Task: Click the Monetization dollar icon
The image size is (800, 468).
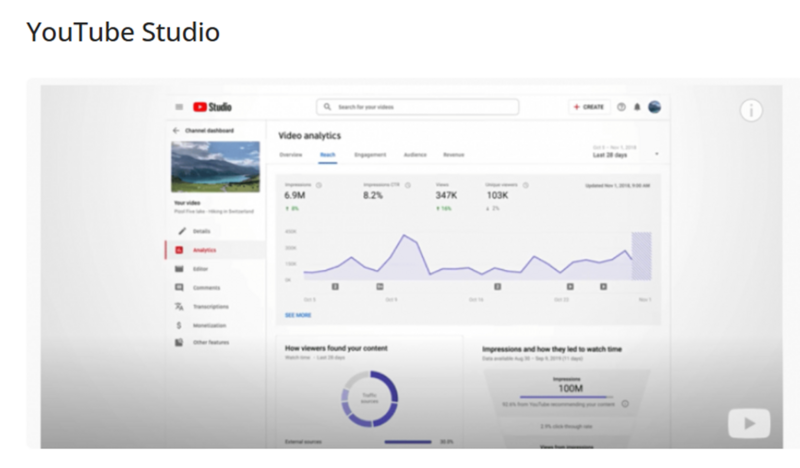Action: pyautogui.click(x=179, y=326)
